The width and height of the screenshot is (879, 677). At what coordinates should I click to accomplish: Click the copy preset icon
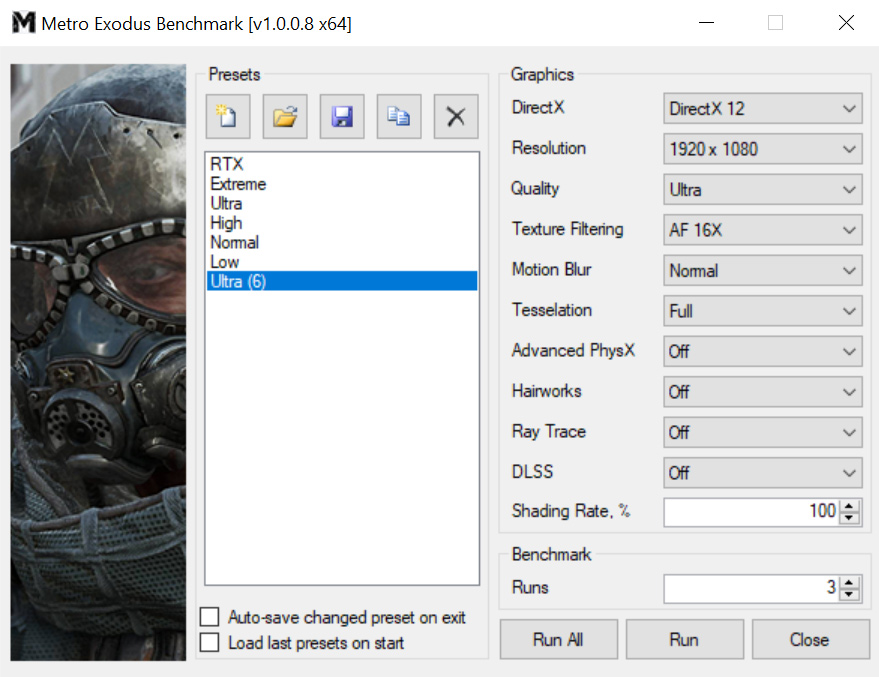point(399,116)
